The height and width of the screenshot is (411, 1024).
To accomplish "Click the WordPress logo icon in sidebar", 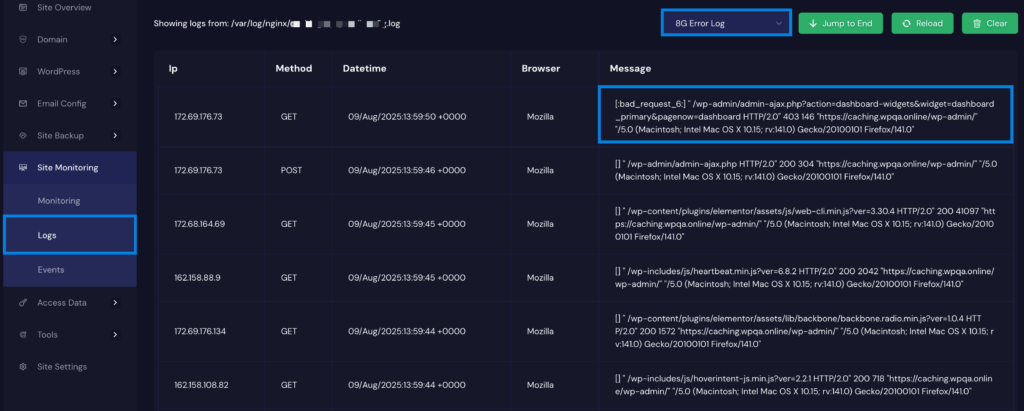I will tap(23, 71).
